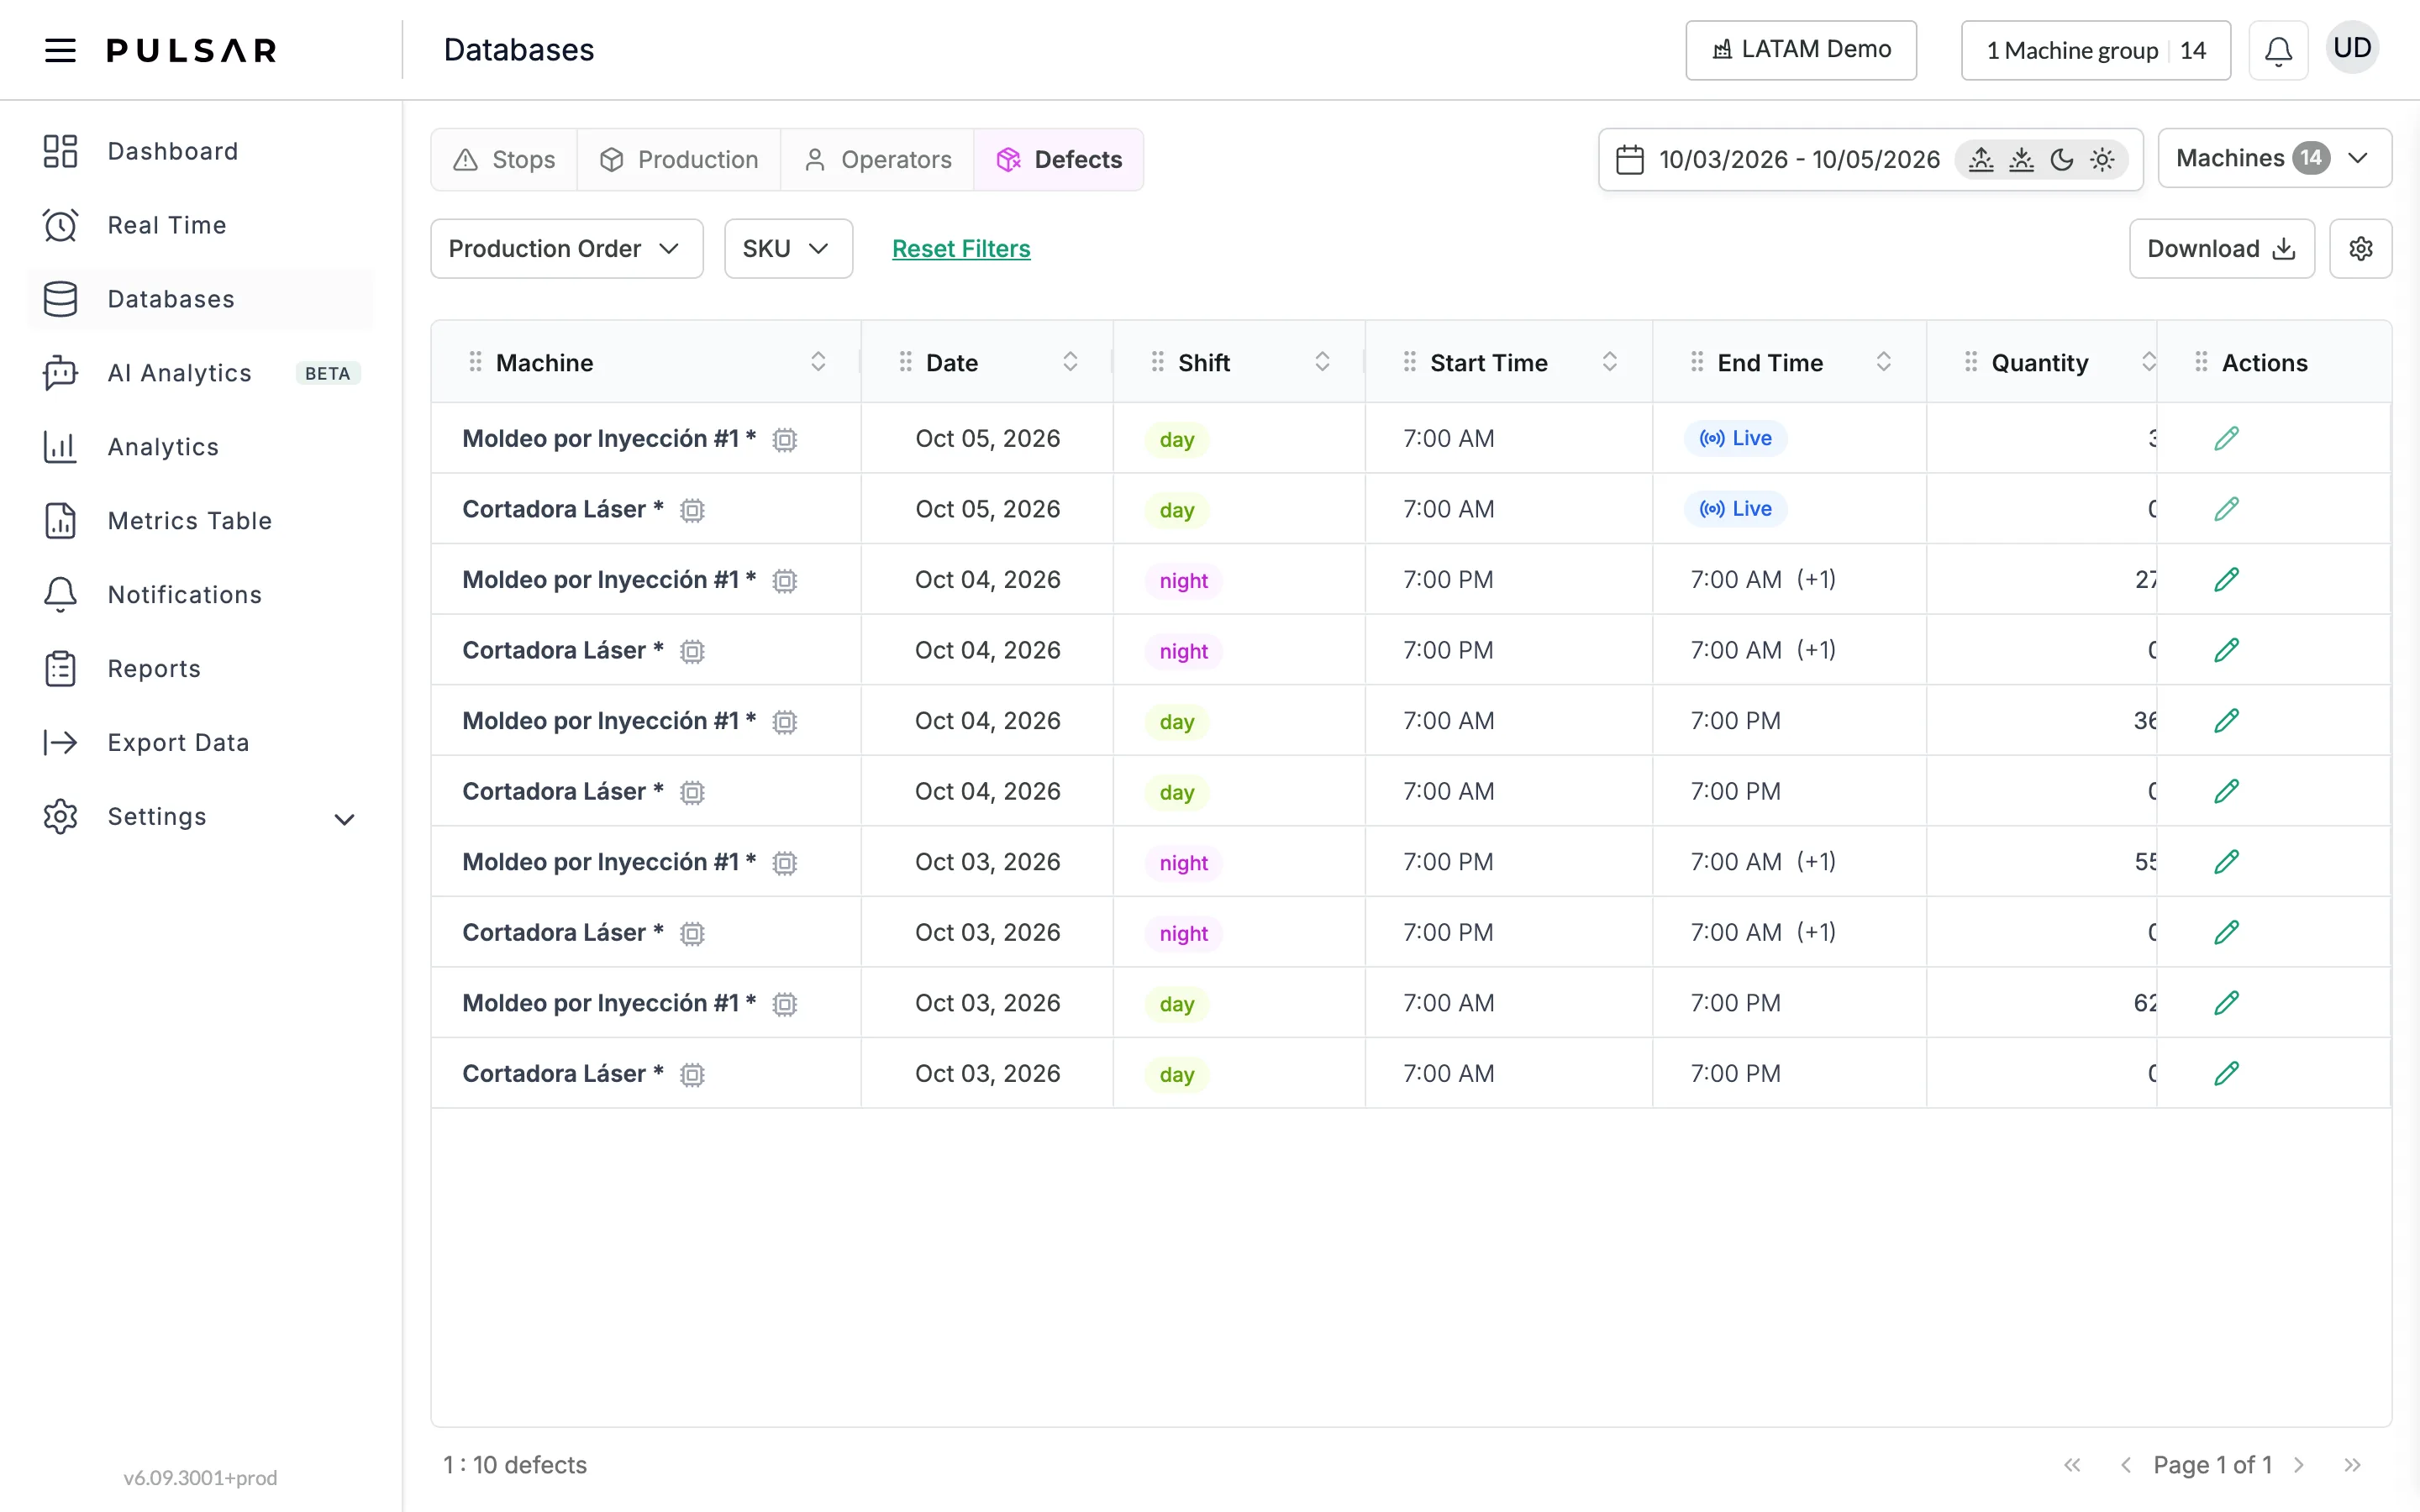Edit Oct 04 day Moldeo por Inyección row
Screen dimensions: 2420x1512
pos(2226,720)
